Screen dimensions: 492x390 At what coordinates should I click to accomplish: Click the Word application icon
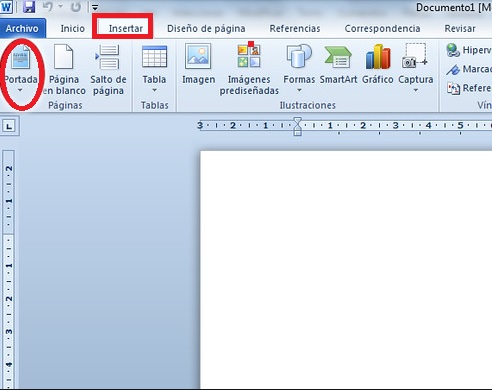pos(6,7)
